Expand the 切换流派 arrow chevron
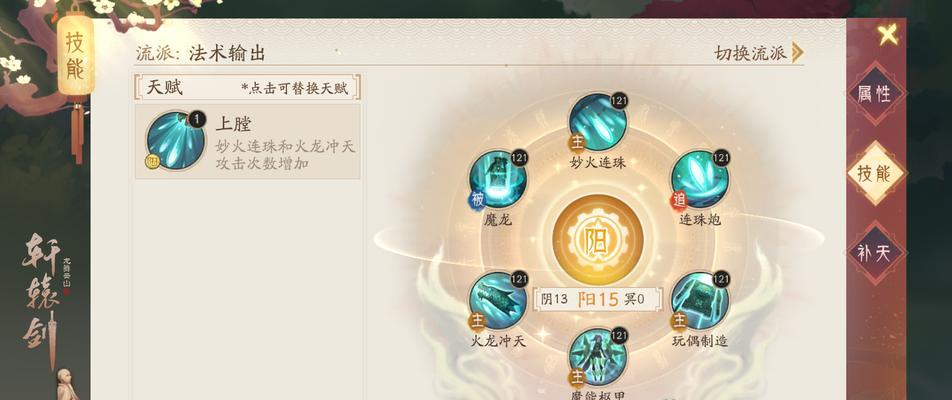Viewport: 952px width, 400px height. click(798, 53)
